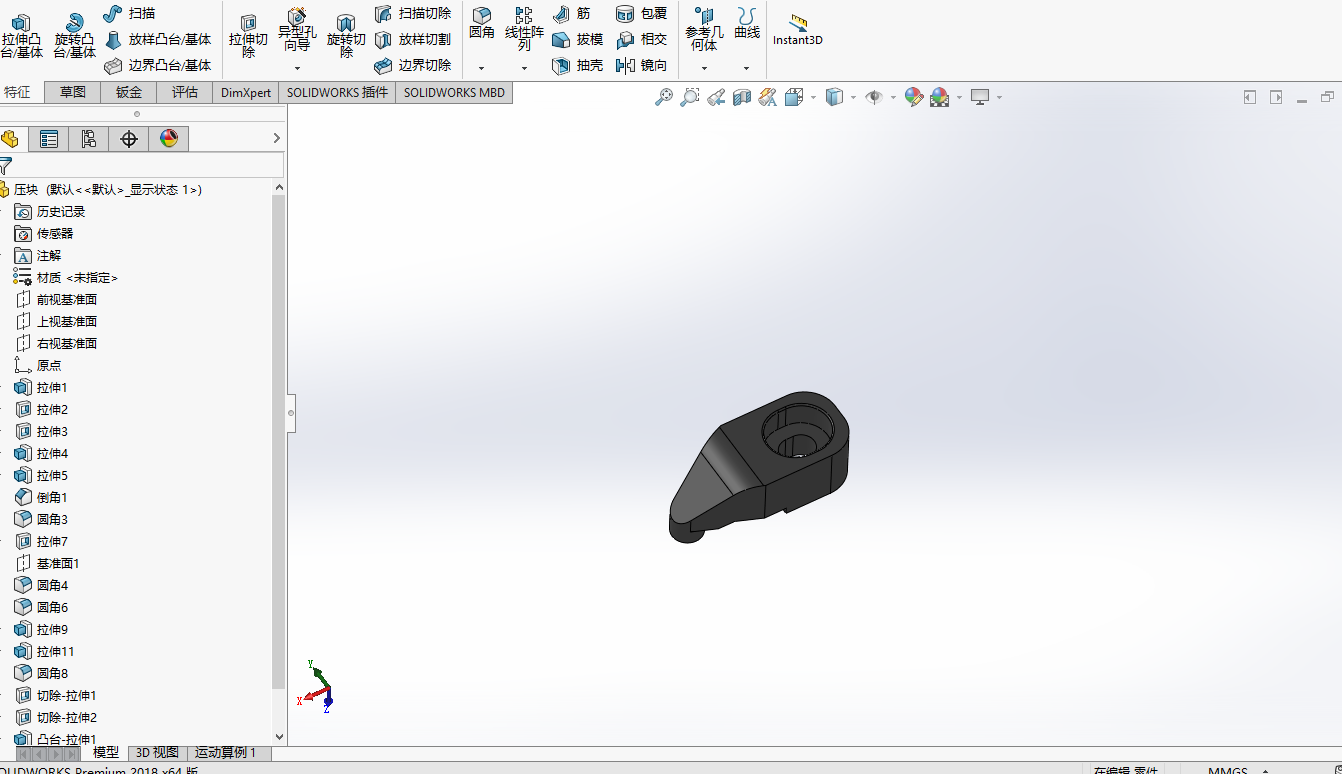
Task: Select the 旋转切除 revolved cut tool
Action: [346, 36]
